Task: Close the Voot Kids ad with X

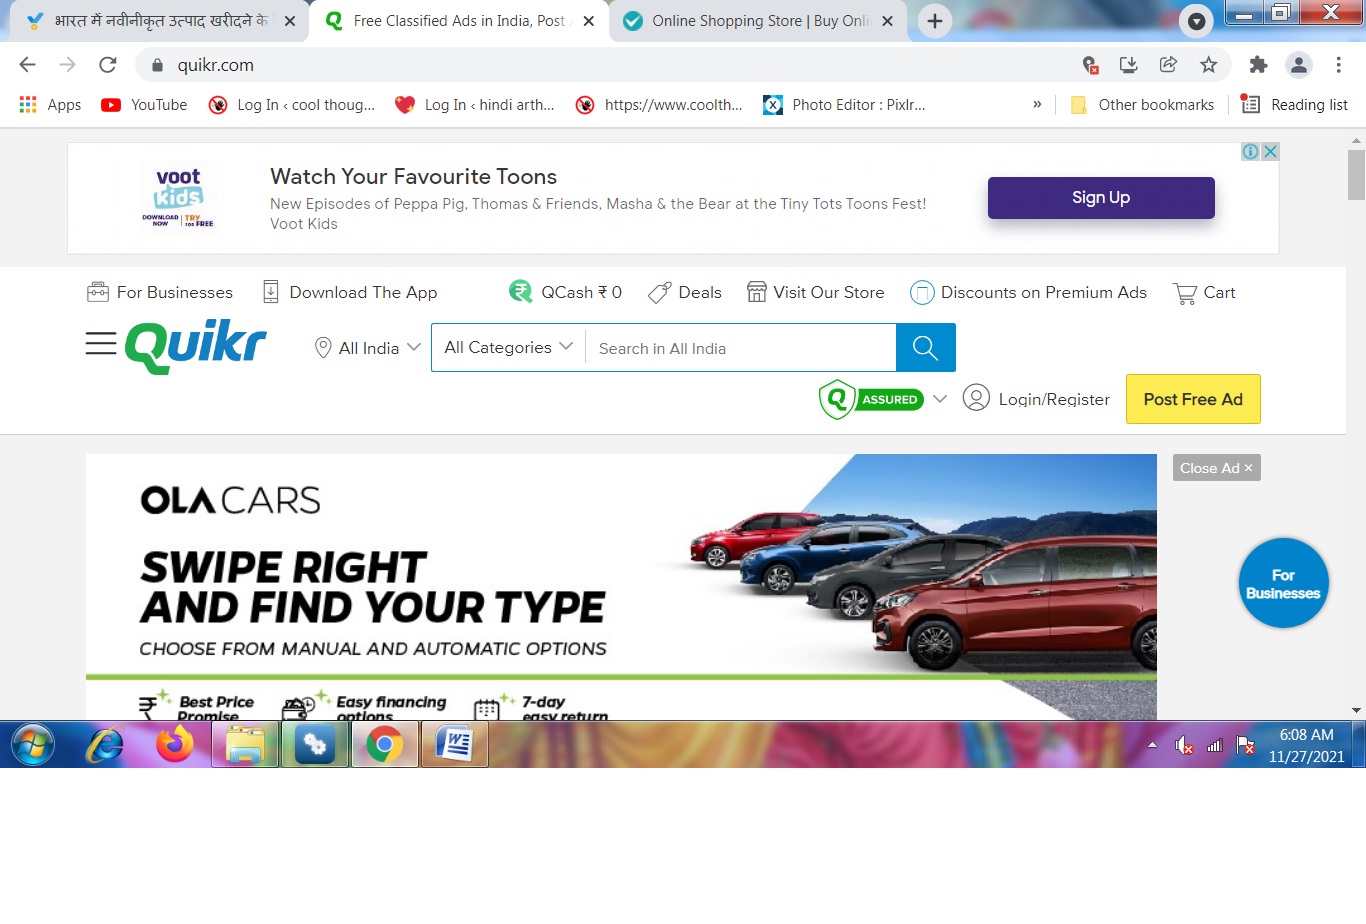Action: click(1270, 152)
